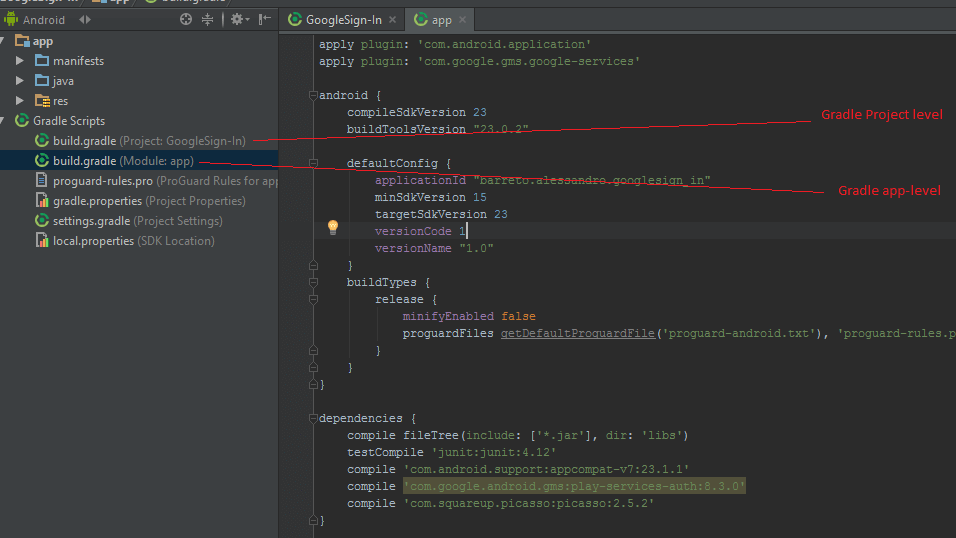Click the Android robot view icon
This screenshot has height=538, width=956.
pyautogui.click(x=11, y=20)
